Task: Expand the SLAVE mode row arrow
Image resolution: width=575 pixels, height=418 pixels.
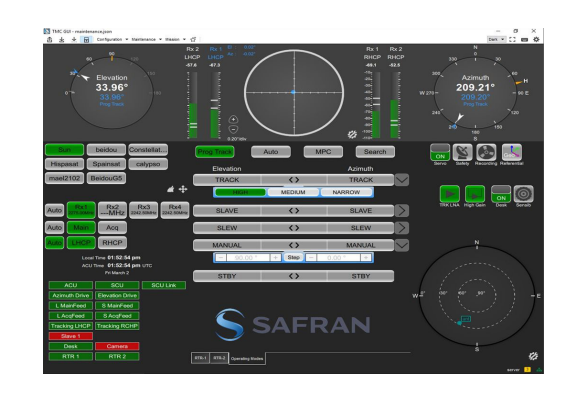Action: coord(402,210)
